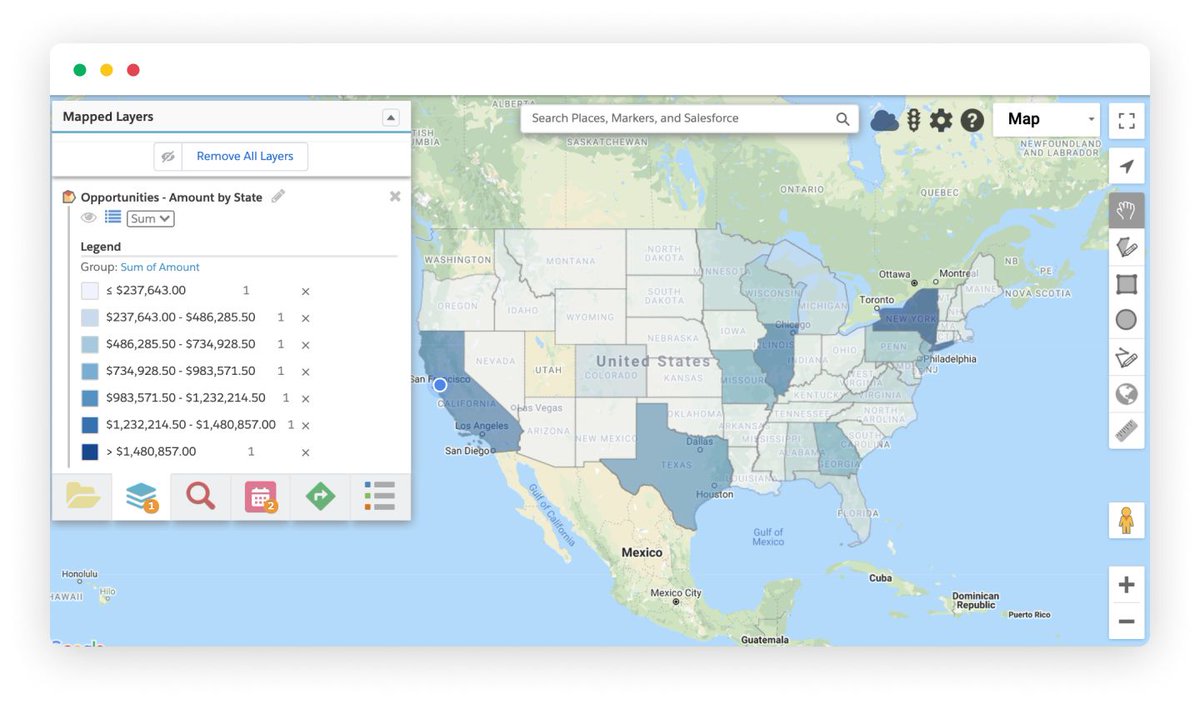Select the circle drawing tool
The width and height of the screenshot is (1200, 704).
(x=1126, y=320)
